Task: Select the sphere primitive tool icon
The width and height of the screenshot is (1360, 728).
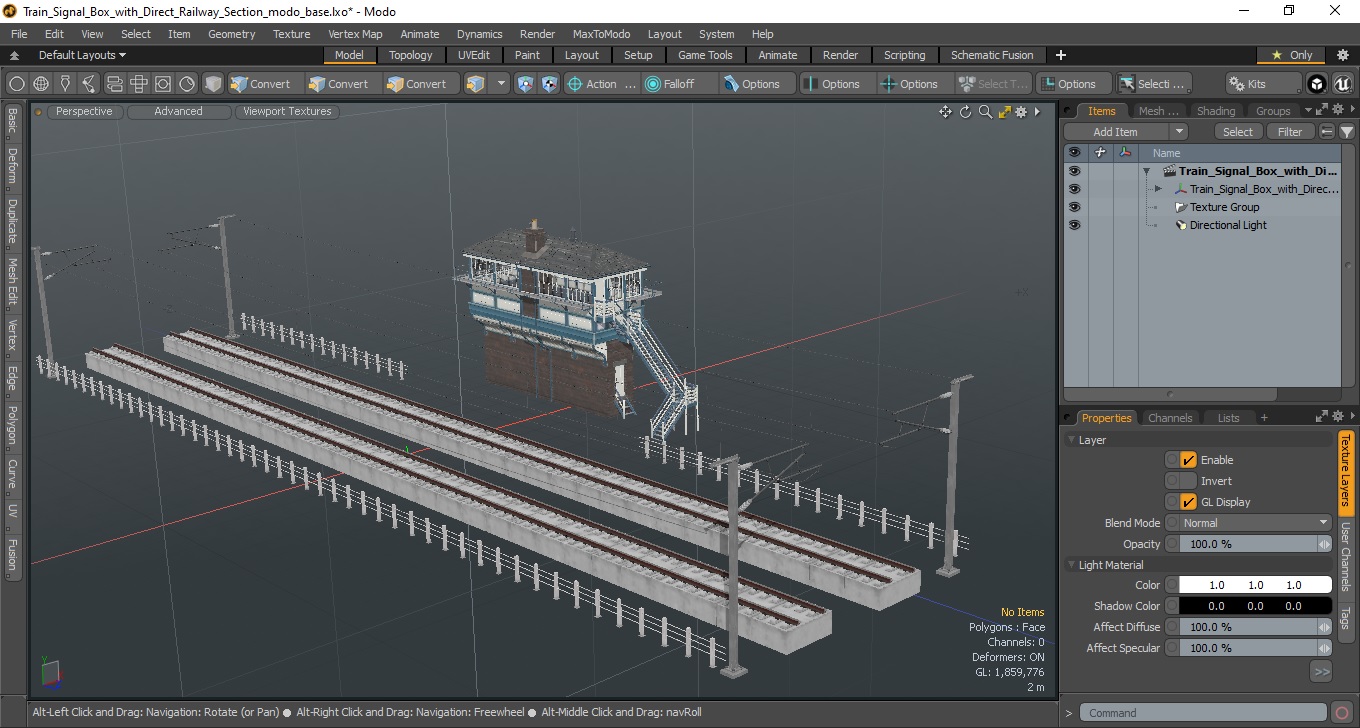Action: click(41, 84)
